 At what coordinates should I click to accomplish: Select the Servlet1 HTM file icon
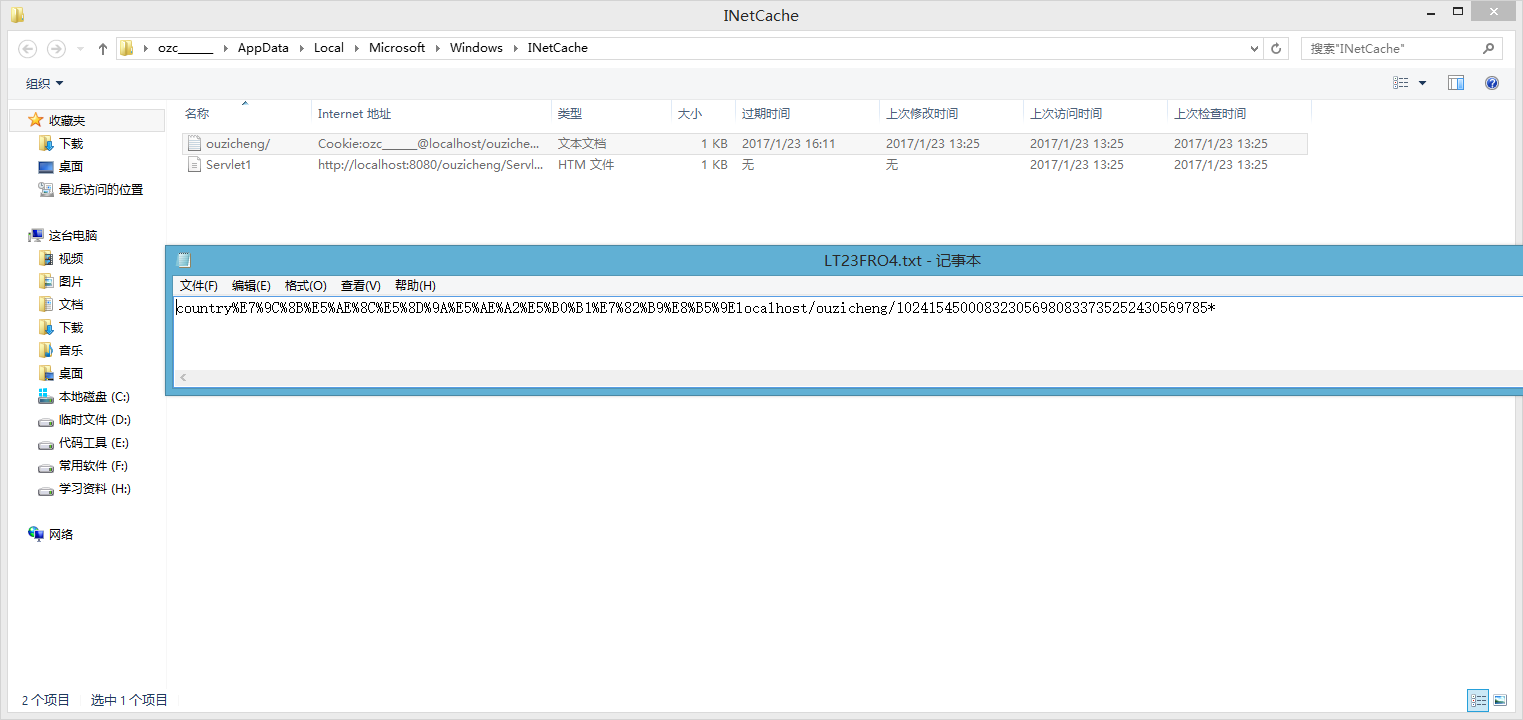[x=195, y=164]
